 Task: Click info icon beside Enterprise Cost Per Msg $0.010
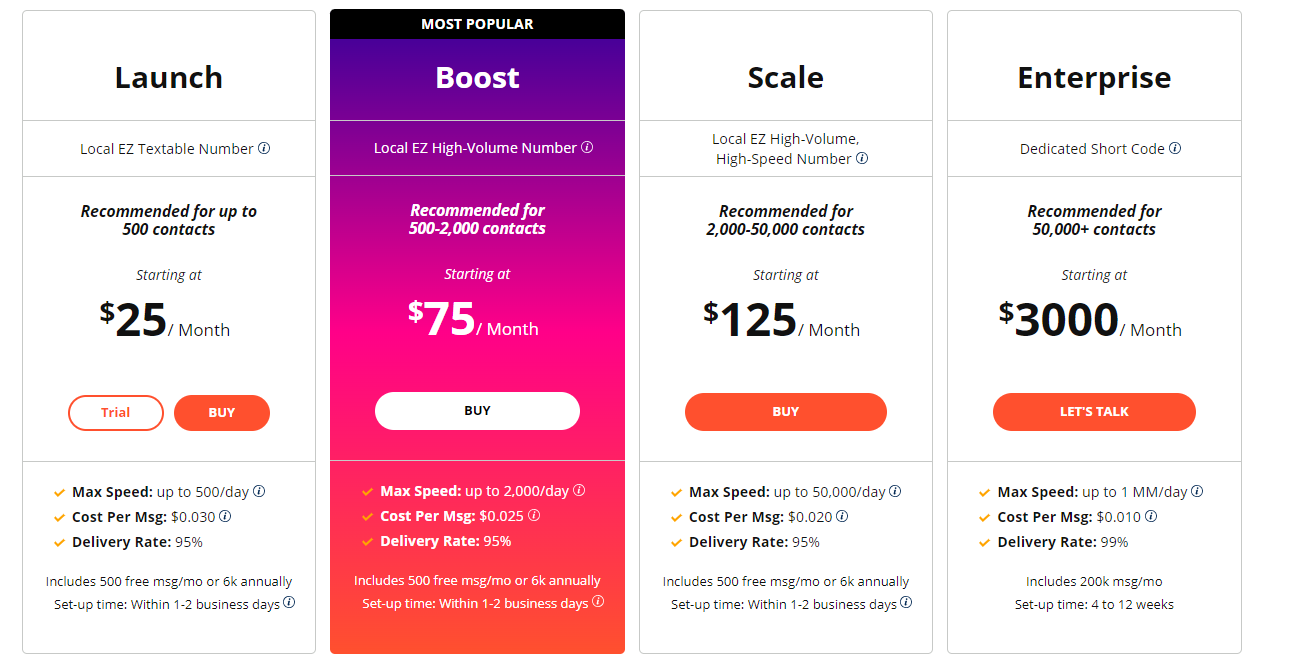1151,516
